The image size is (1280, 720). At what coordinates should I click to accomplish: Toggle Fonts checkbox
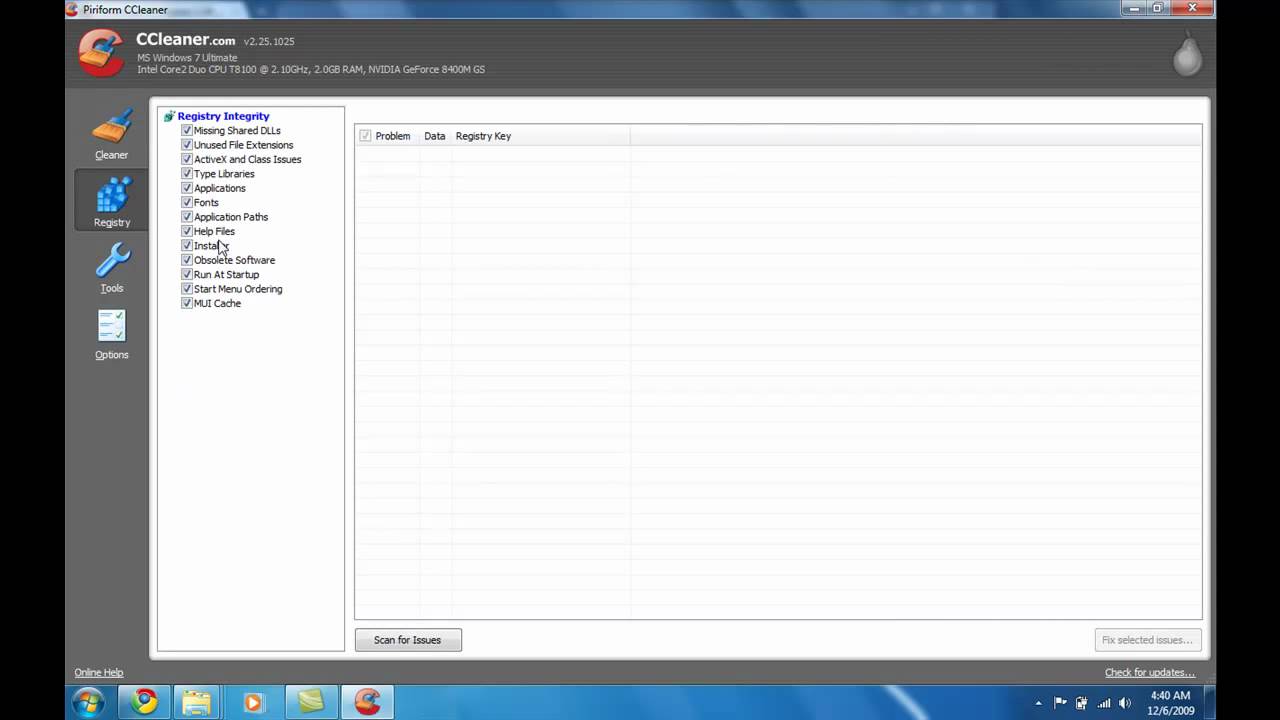point(187,202)
